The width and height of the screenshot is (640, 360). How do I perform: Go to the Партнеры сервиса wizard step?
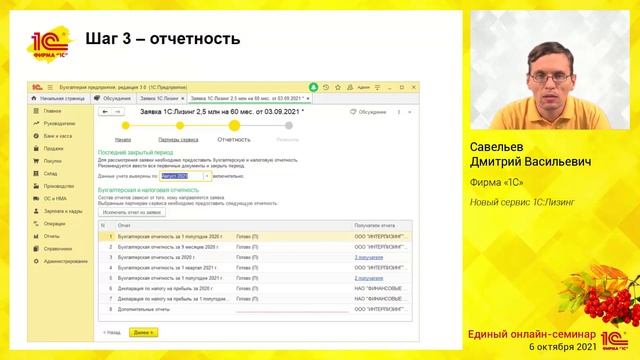(178, 140)
